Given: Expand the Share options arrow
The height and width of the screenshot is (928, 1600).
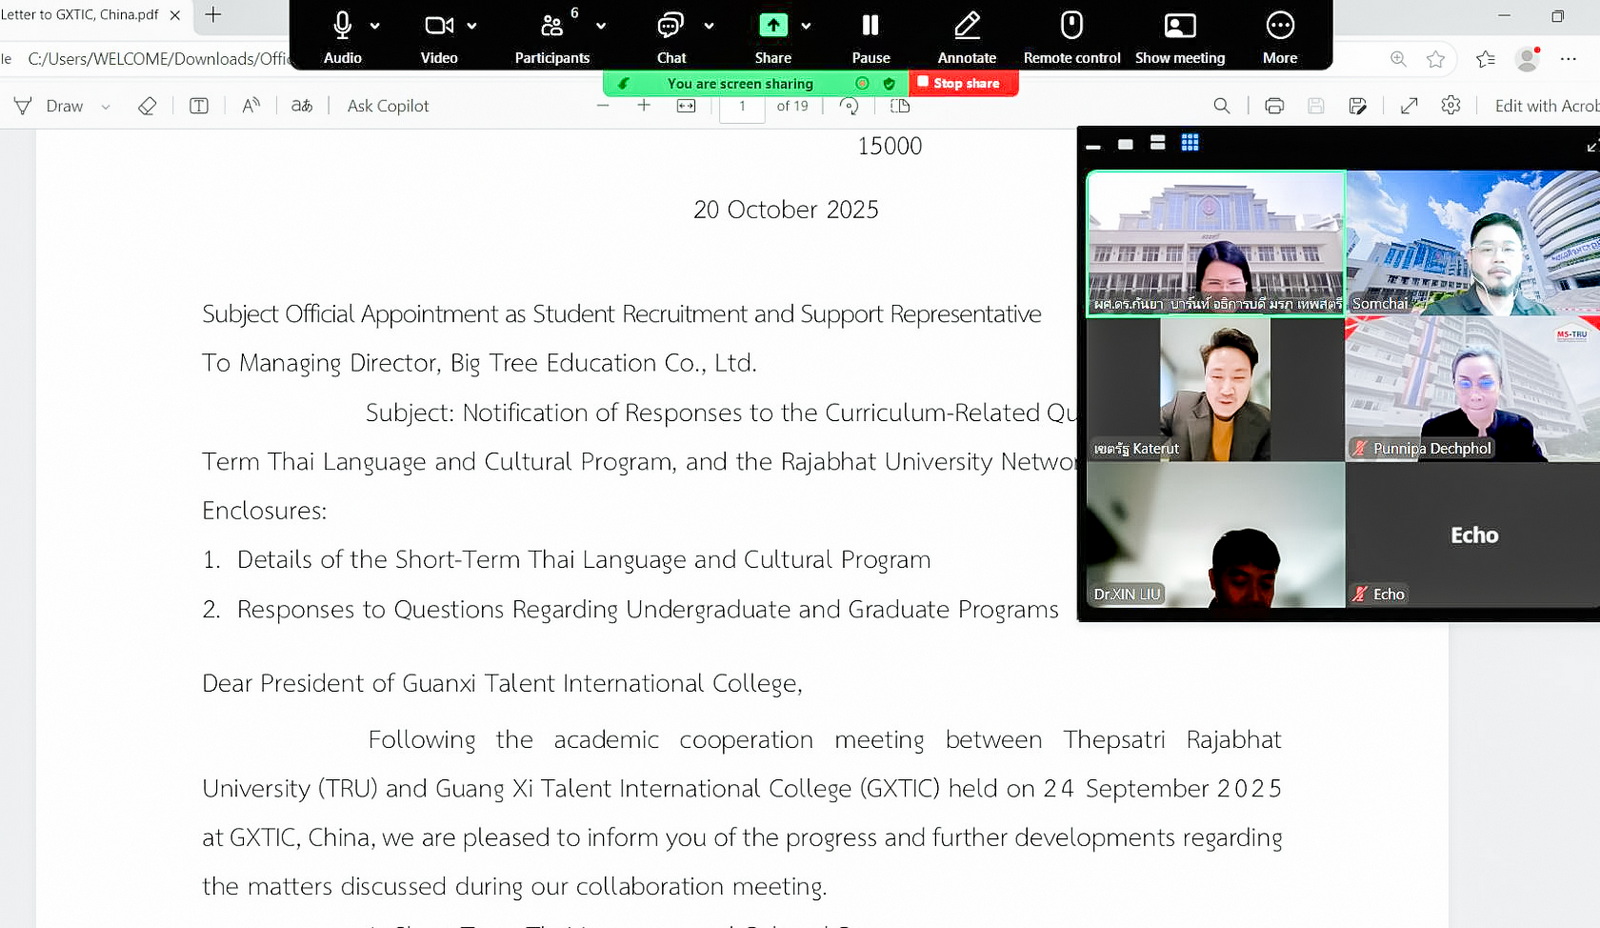Looking at the screenshot, I should [806, 26].
